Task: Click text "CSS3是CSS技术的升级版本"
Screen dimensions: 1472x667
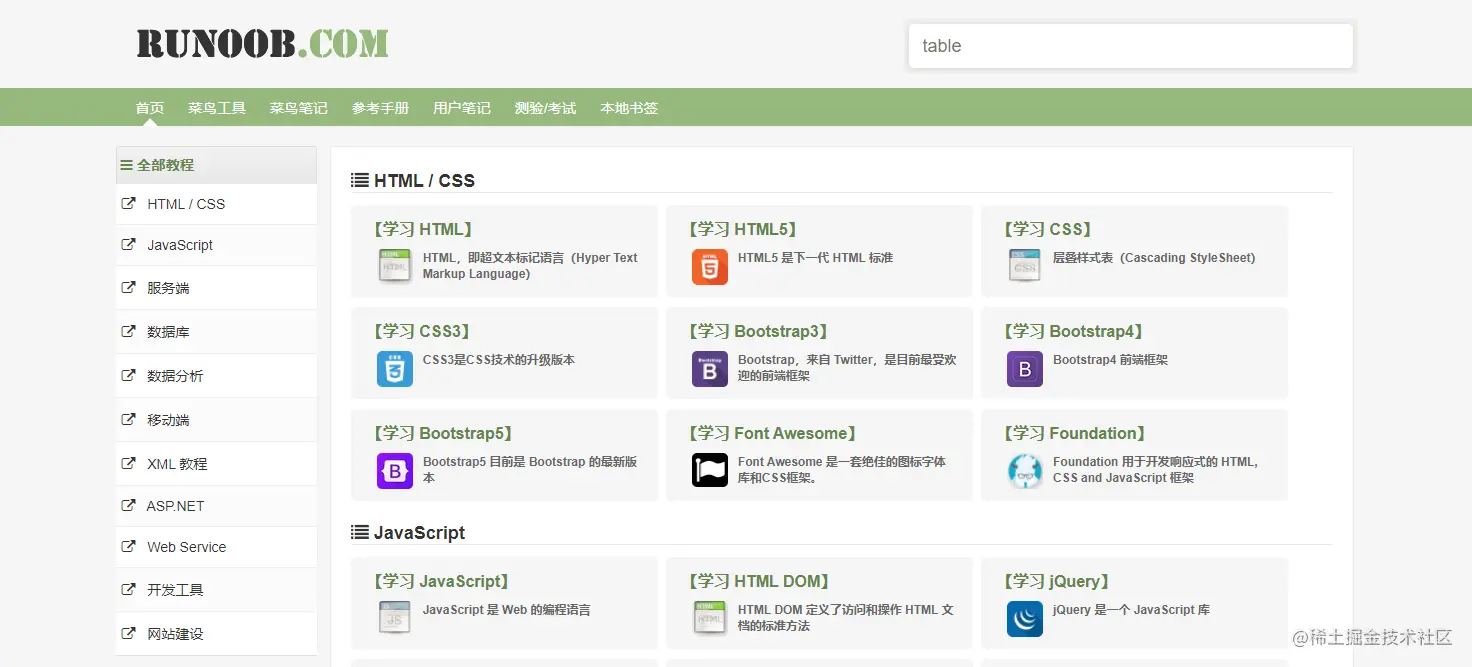Action: (x=499, y=360)
